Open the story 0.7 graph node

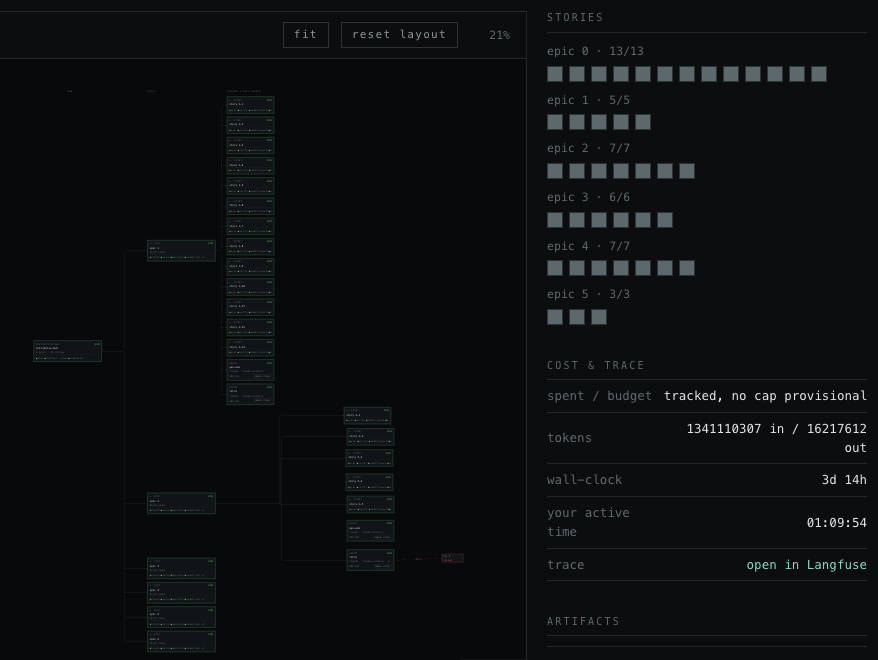pos(250,227)
